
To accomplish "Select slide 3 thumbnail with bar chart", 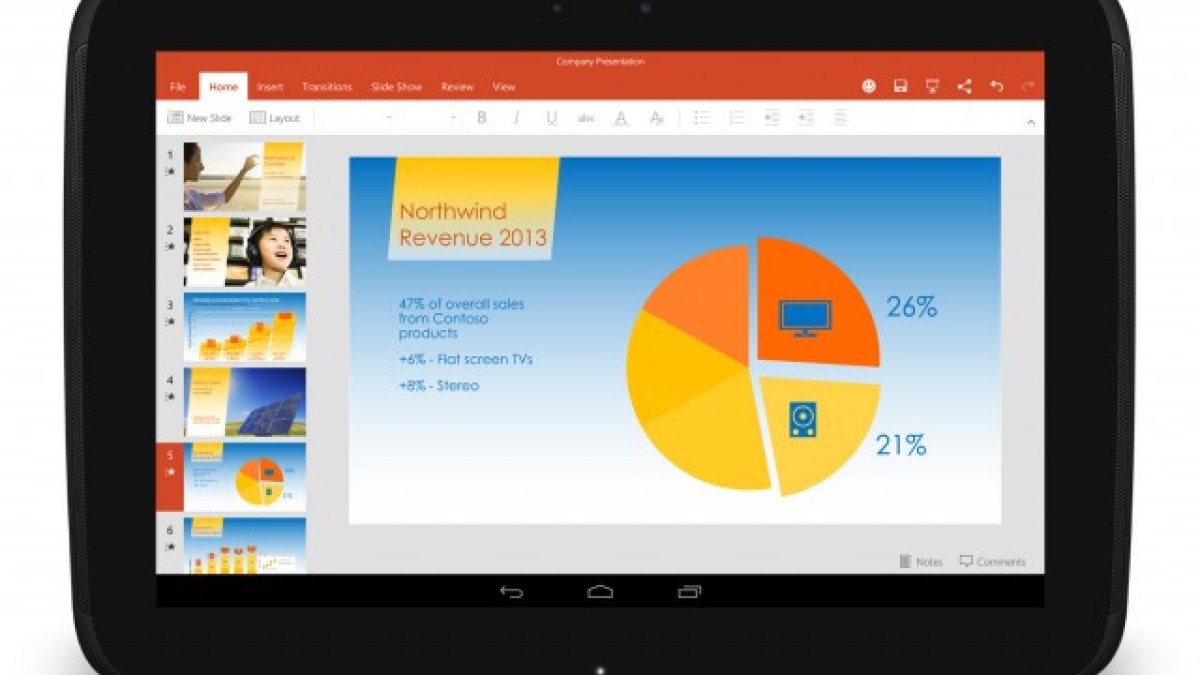I will tap(244, 327).
